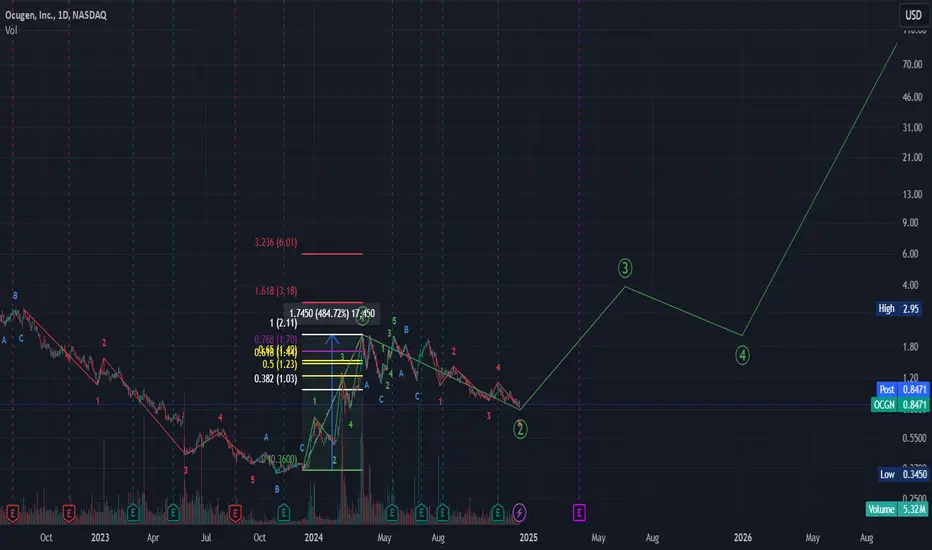Click the green earnings E marker nearest lightning icon
This screenshot has width=932, height=550.
498,512
